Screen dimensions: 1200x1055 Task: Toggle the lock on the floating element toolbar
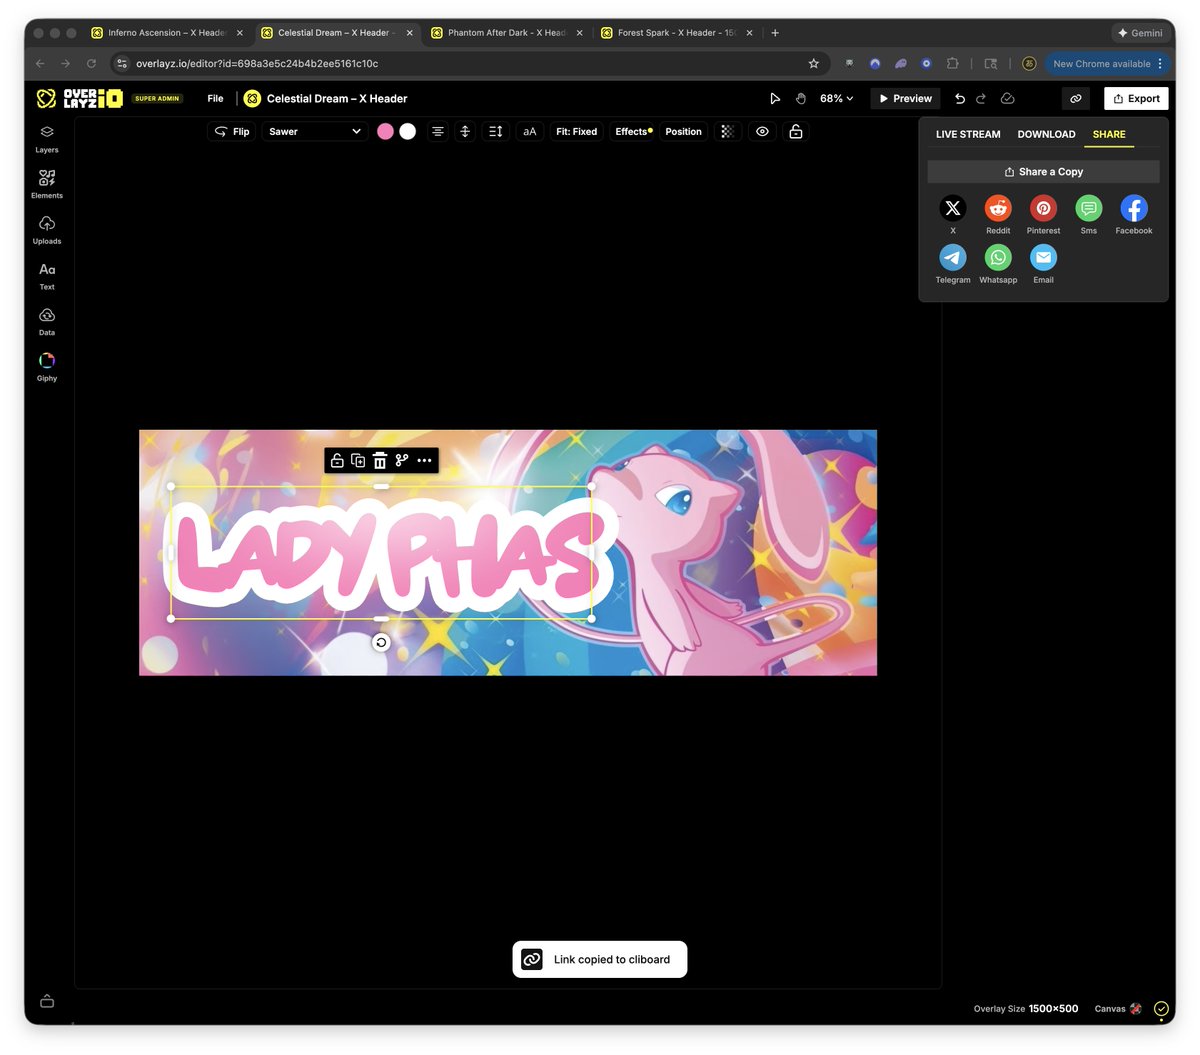pyautogui.click(x=337, y=461)
